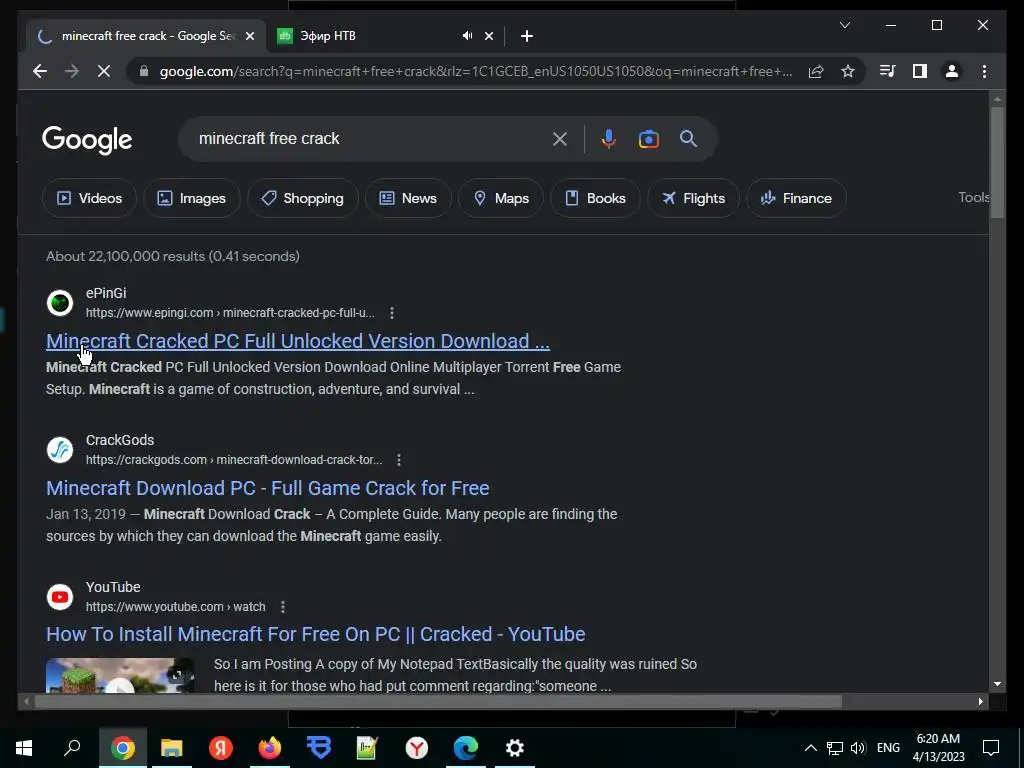The image size is (1024, 768).
Task: View site information via lock icon
Action: pos(144,71)
